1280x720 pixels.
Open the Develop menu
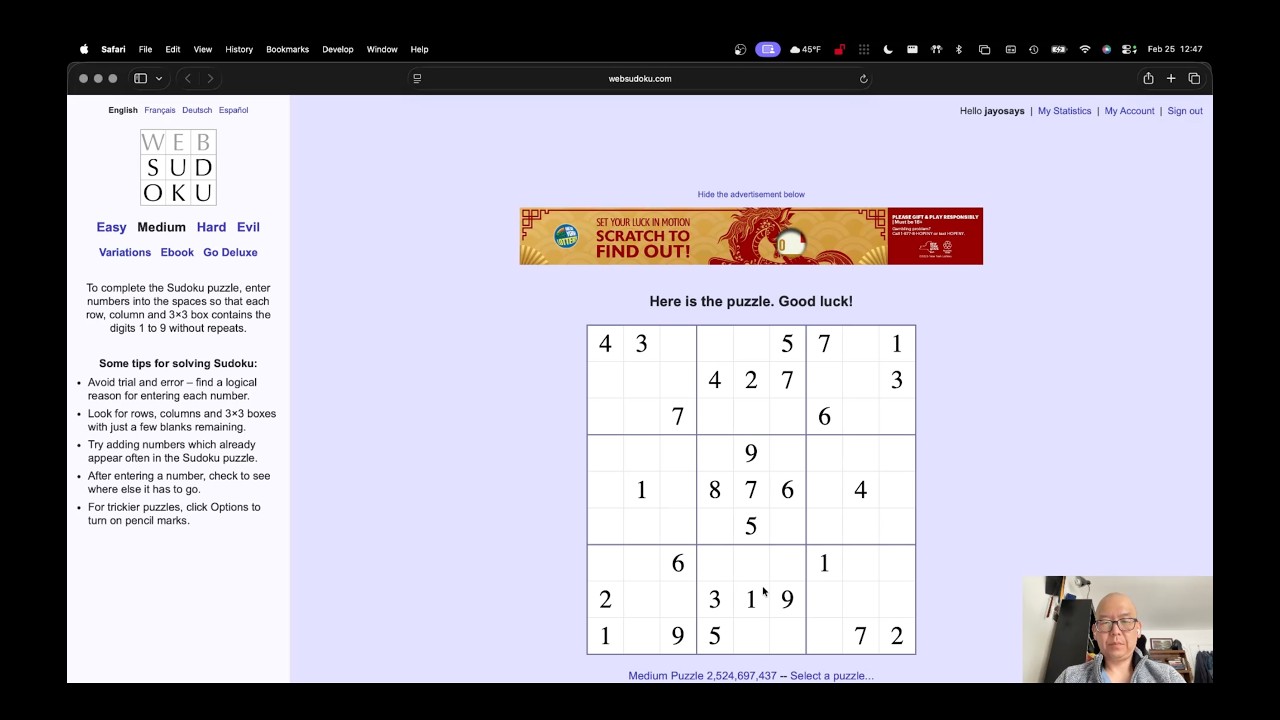[x=338, y=49]
